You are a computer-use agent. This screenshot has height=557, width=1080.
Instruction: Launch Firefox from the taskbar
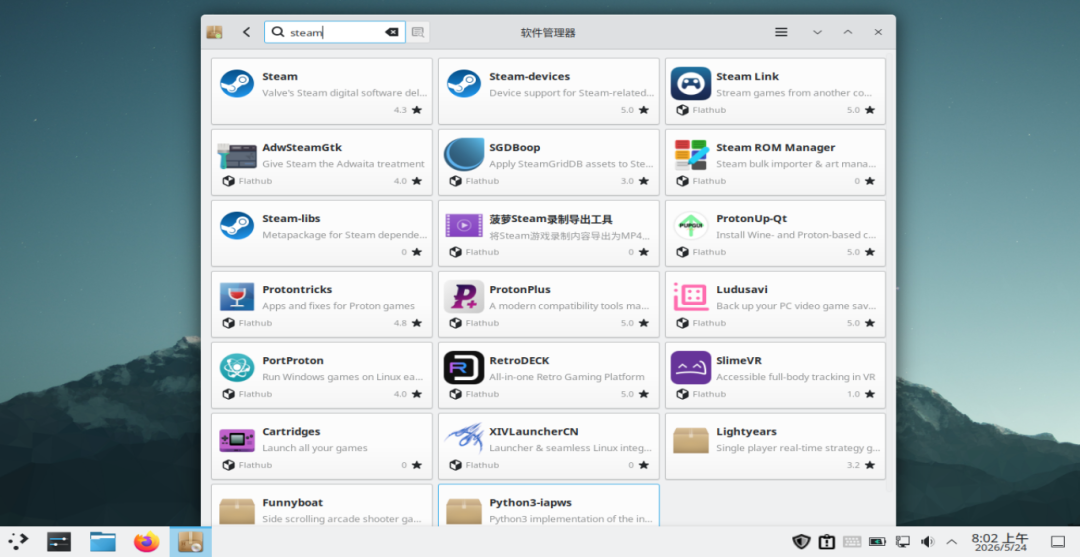[146, 542]
